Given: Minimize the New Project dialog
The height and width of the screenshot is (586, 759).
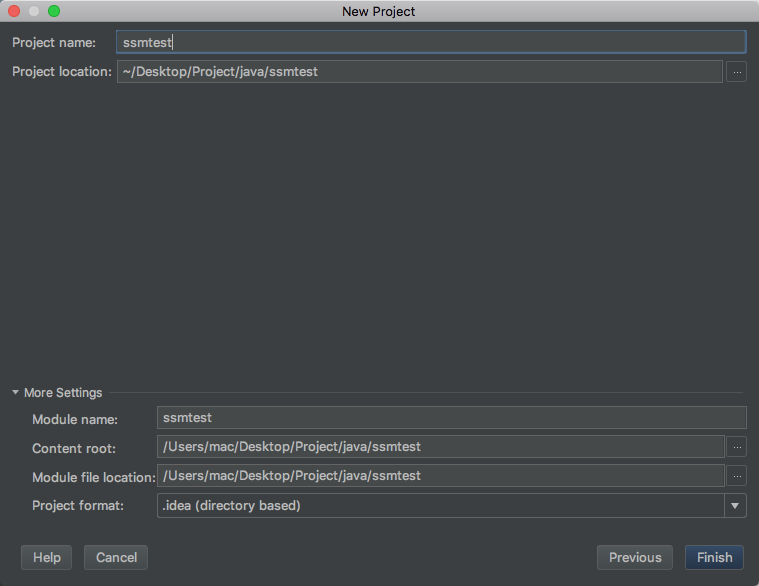Looking at the screenshot, I should point(34,11).
